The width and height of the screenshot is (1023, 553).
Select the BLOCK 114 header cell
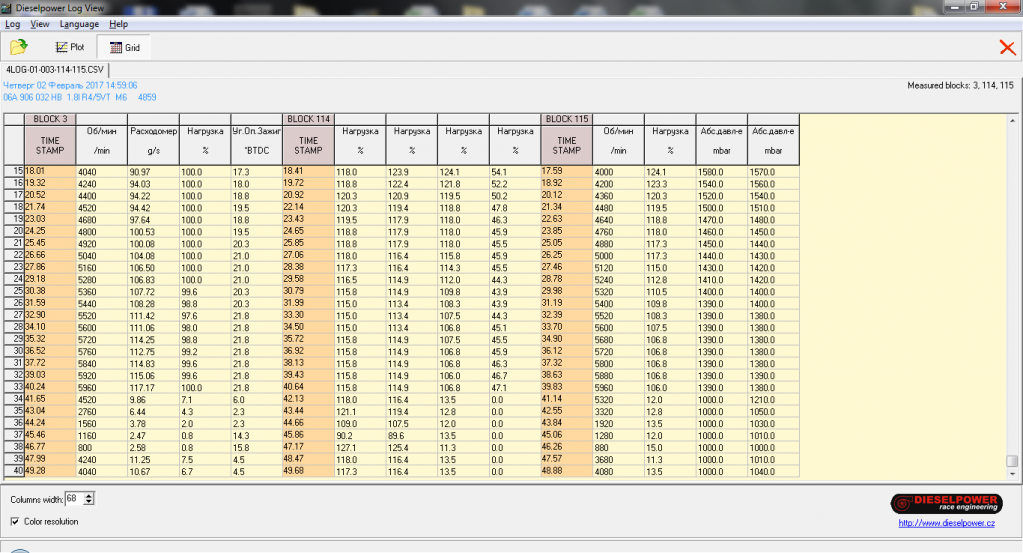coord(308,119)
